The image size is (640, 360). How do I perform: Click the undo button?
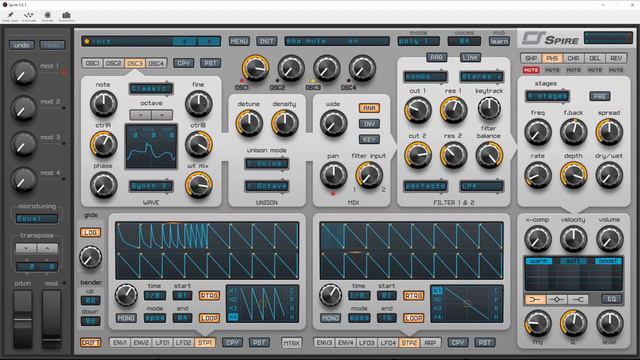[22, 45]
